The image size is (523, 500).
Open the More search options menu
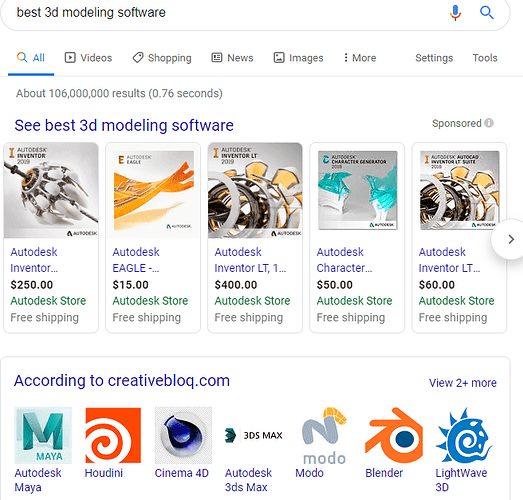click(x=360, y=58)
